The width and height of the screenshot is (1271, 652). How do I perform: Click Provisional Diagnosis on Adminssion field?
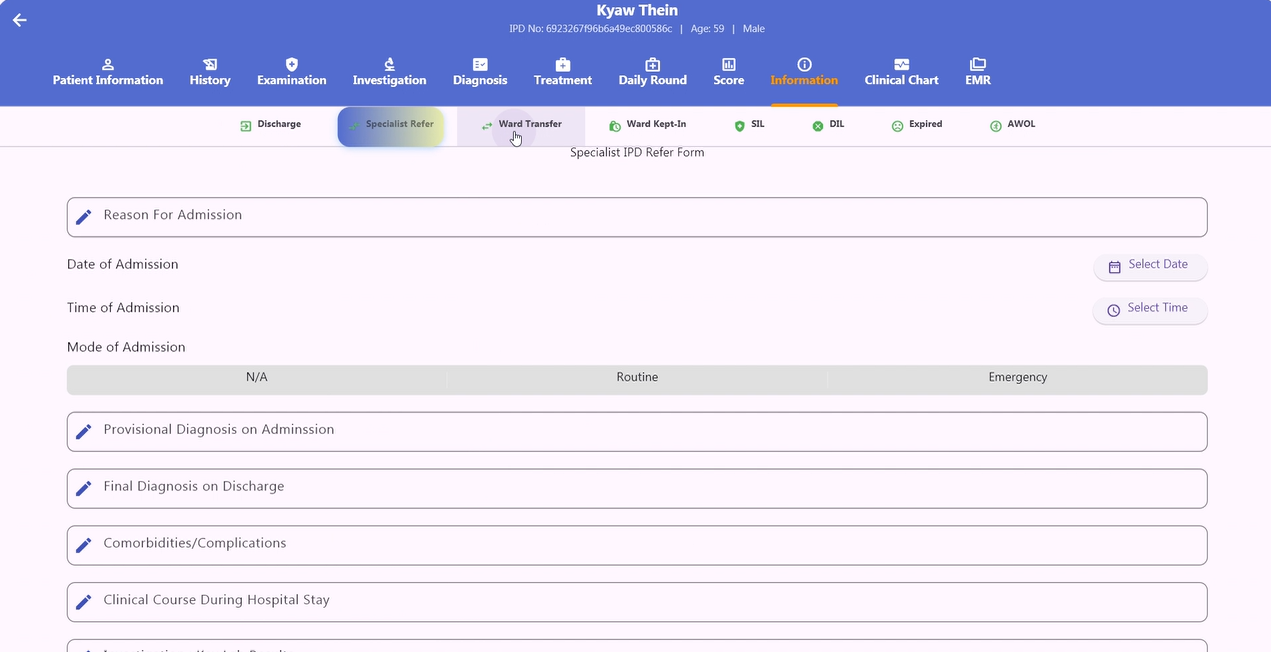click(637, 432)
